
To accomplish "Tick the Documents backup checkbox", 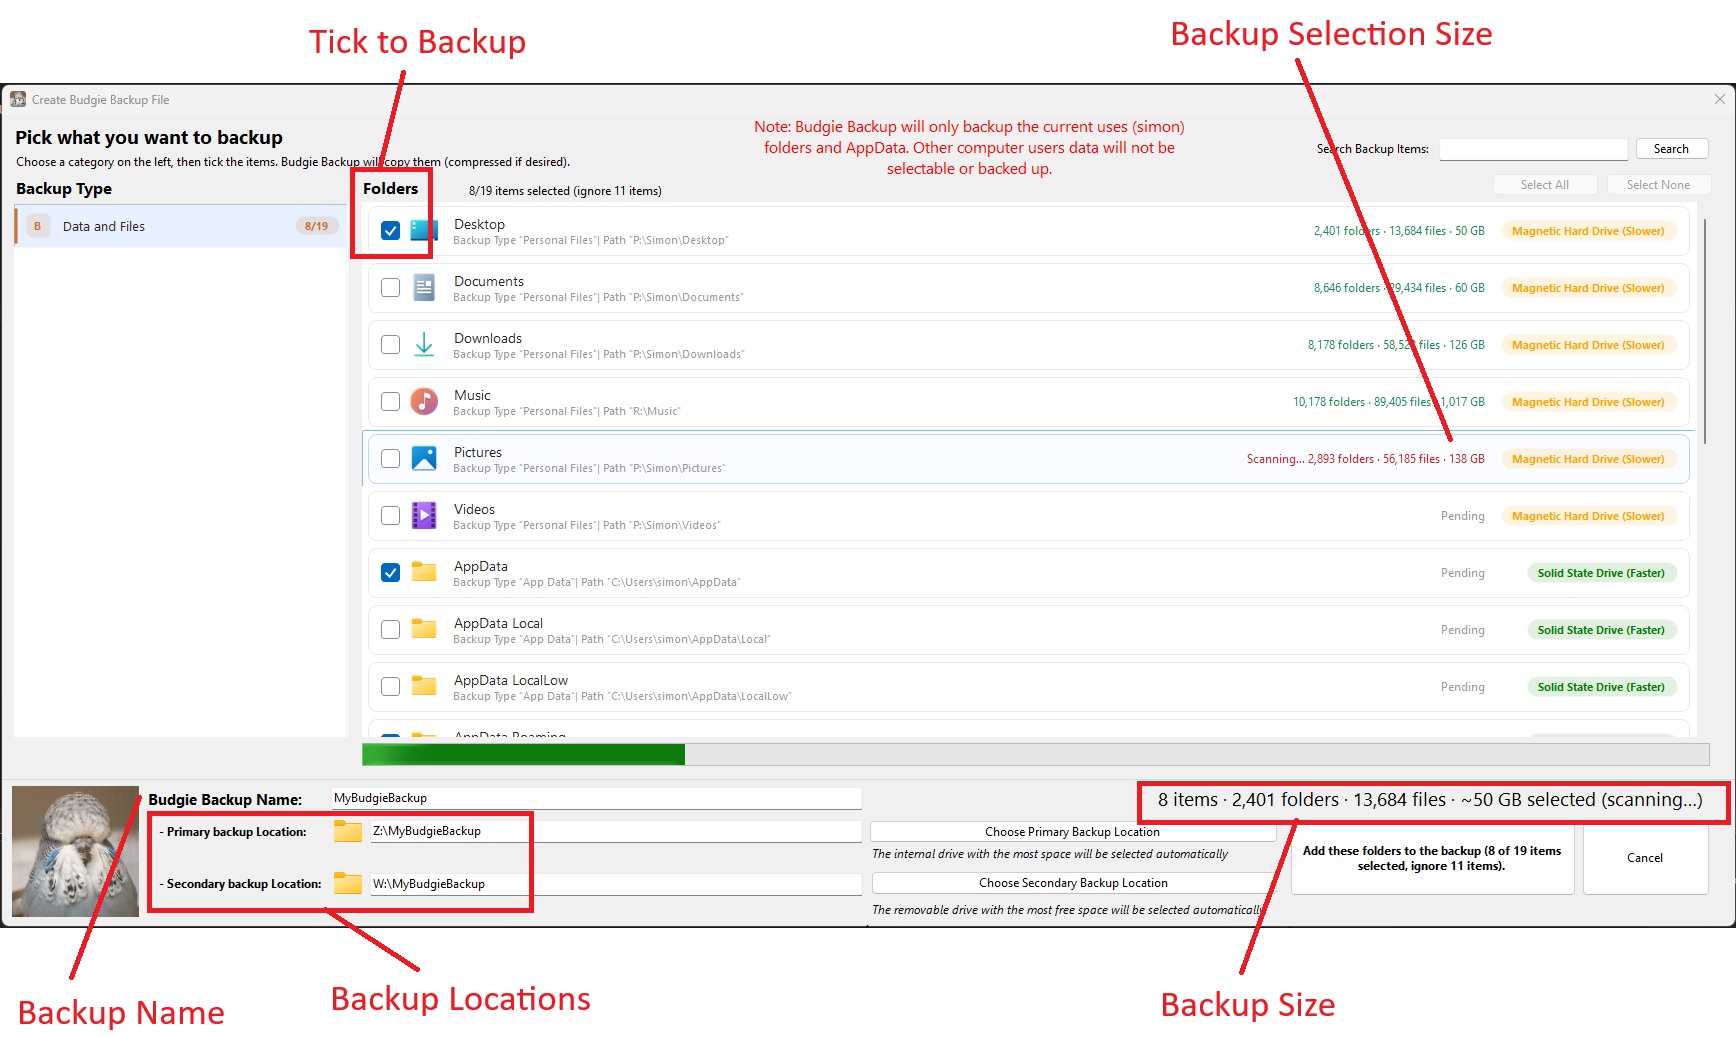I will point(391,288).
